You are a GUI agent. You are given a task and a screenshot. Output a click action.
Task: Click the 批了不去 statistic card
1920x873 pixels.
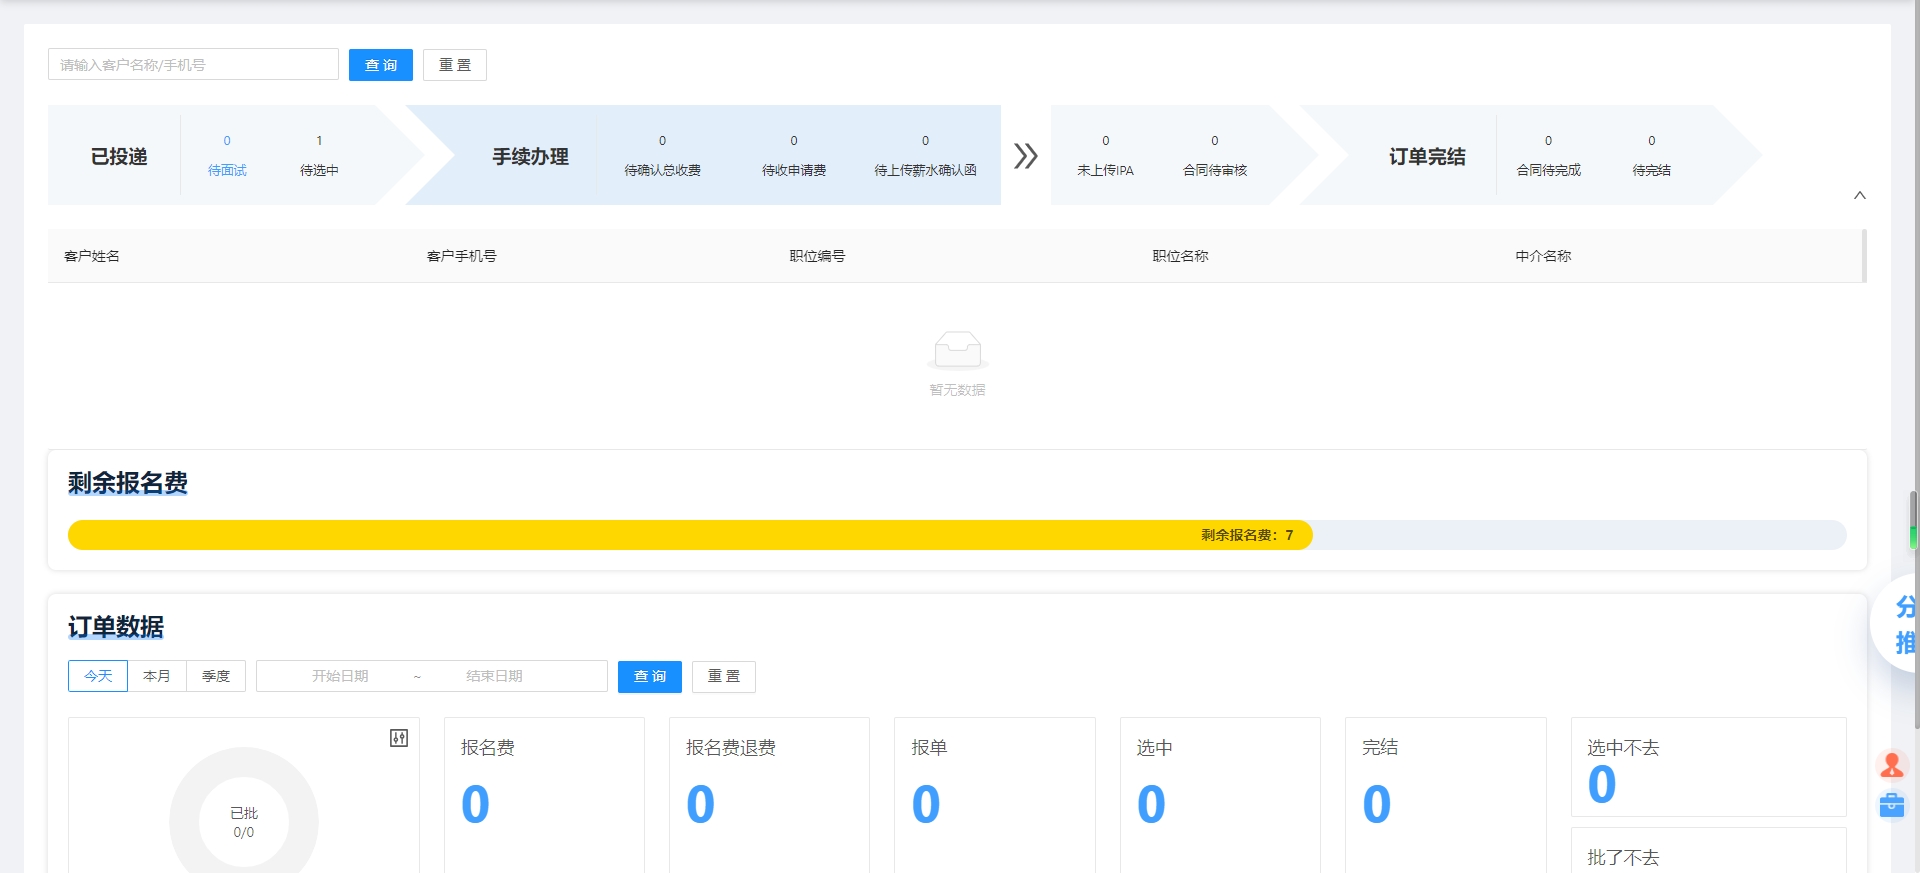coord(1709,850)
